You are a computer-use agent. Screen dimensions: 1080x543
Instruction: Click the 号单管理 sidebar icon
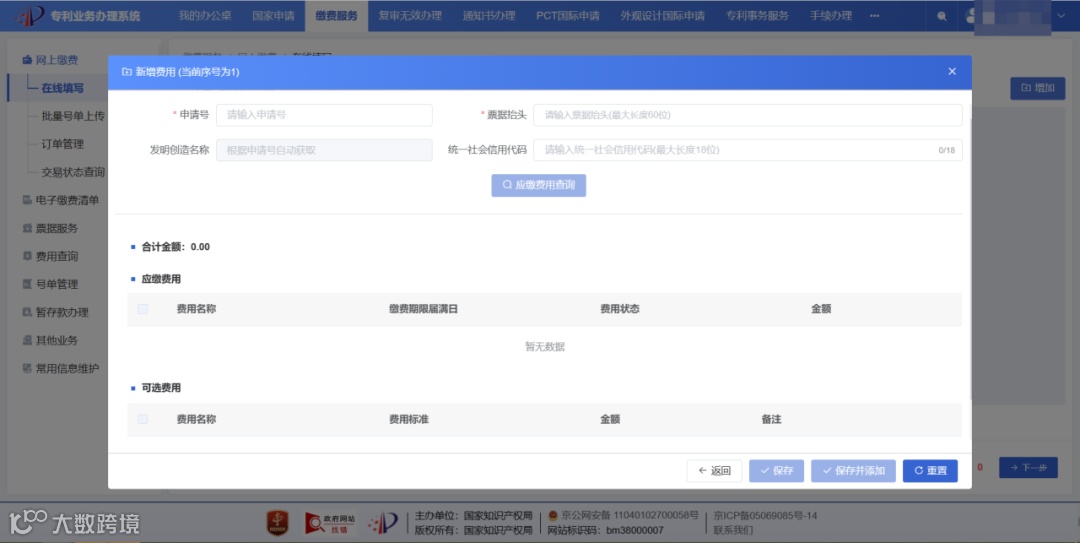(x=27, y=284)
